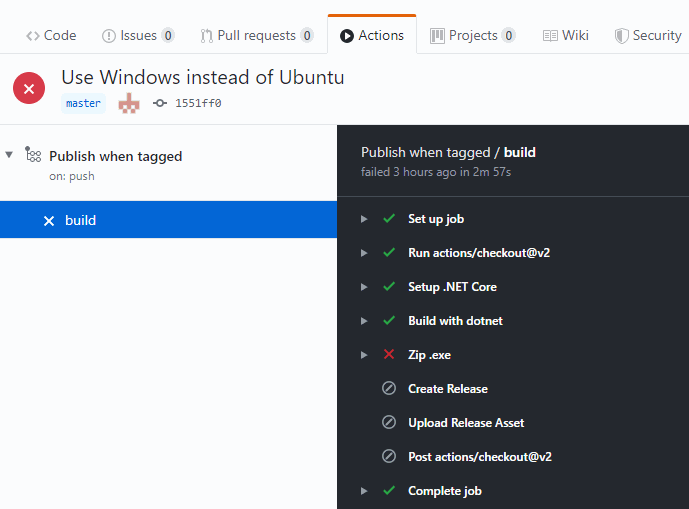This screenshot has width=689, height=509.
Task: Click the committer avatar icon
Action: pyautogui.click(x=129, y=103)
